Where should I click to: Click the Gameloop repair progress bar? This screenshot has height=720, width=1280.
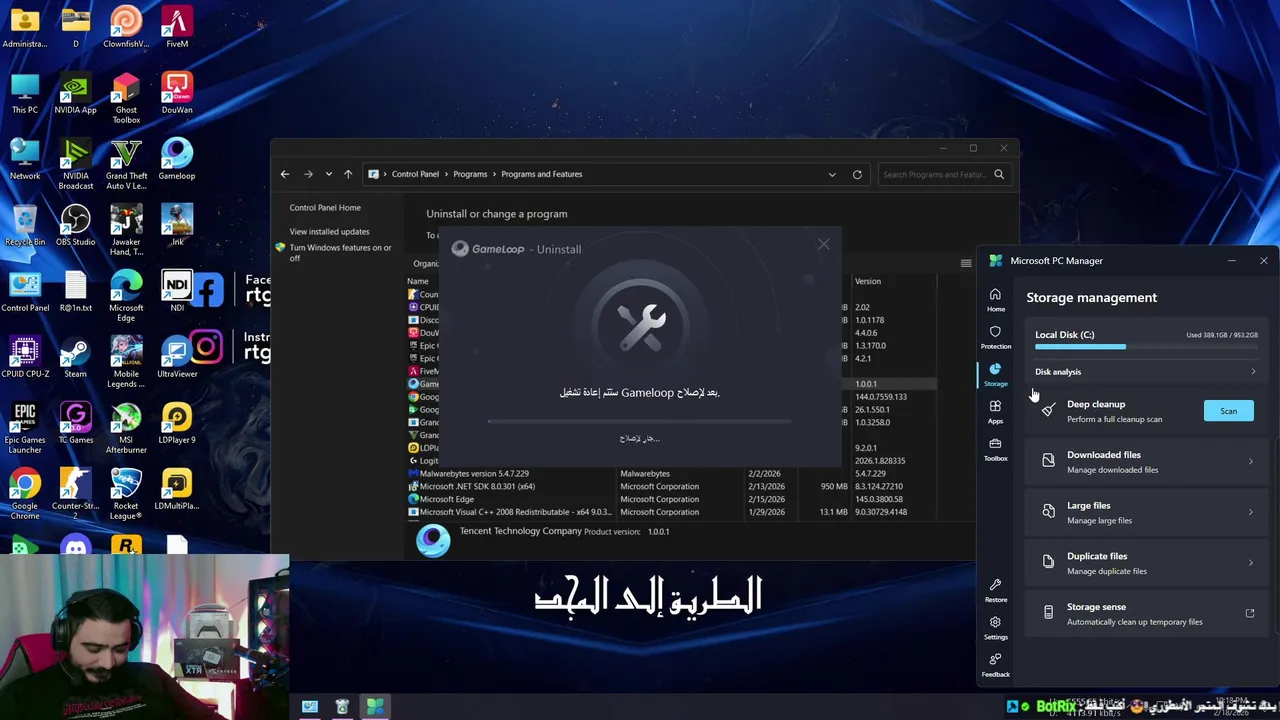point(639,421)
